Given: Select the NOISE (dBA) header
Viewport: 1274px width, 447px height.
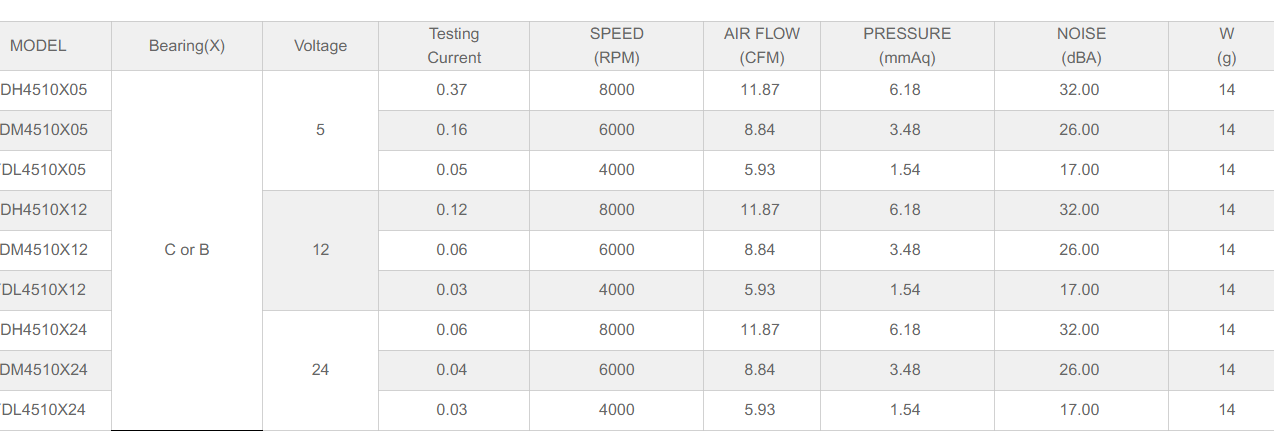Looking at the screenshot, I should click(x=1081, y=46).
